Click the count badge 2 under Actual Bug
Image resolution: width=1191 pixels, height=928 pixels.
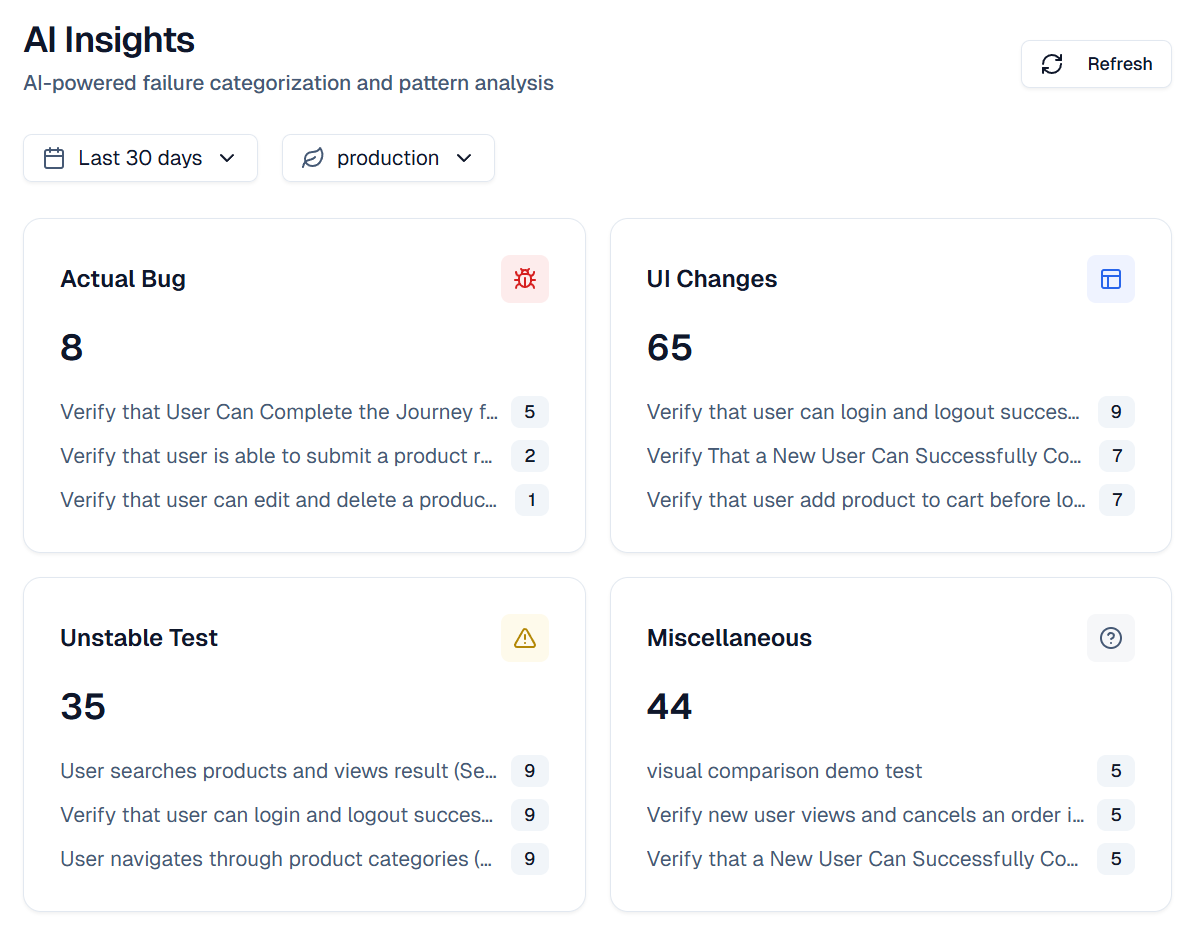(x=529, y=456)
